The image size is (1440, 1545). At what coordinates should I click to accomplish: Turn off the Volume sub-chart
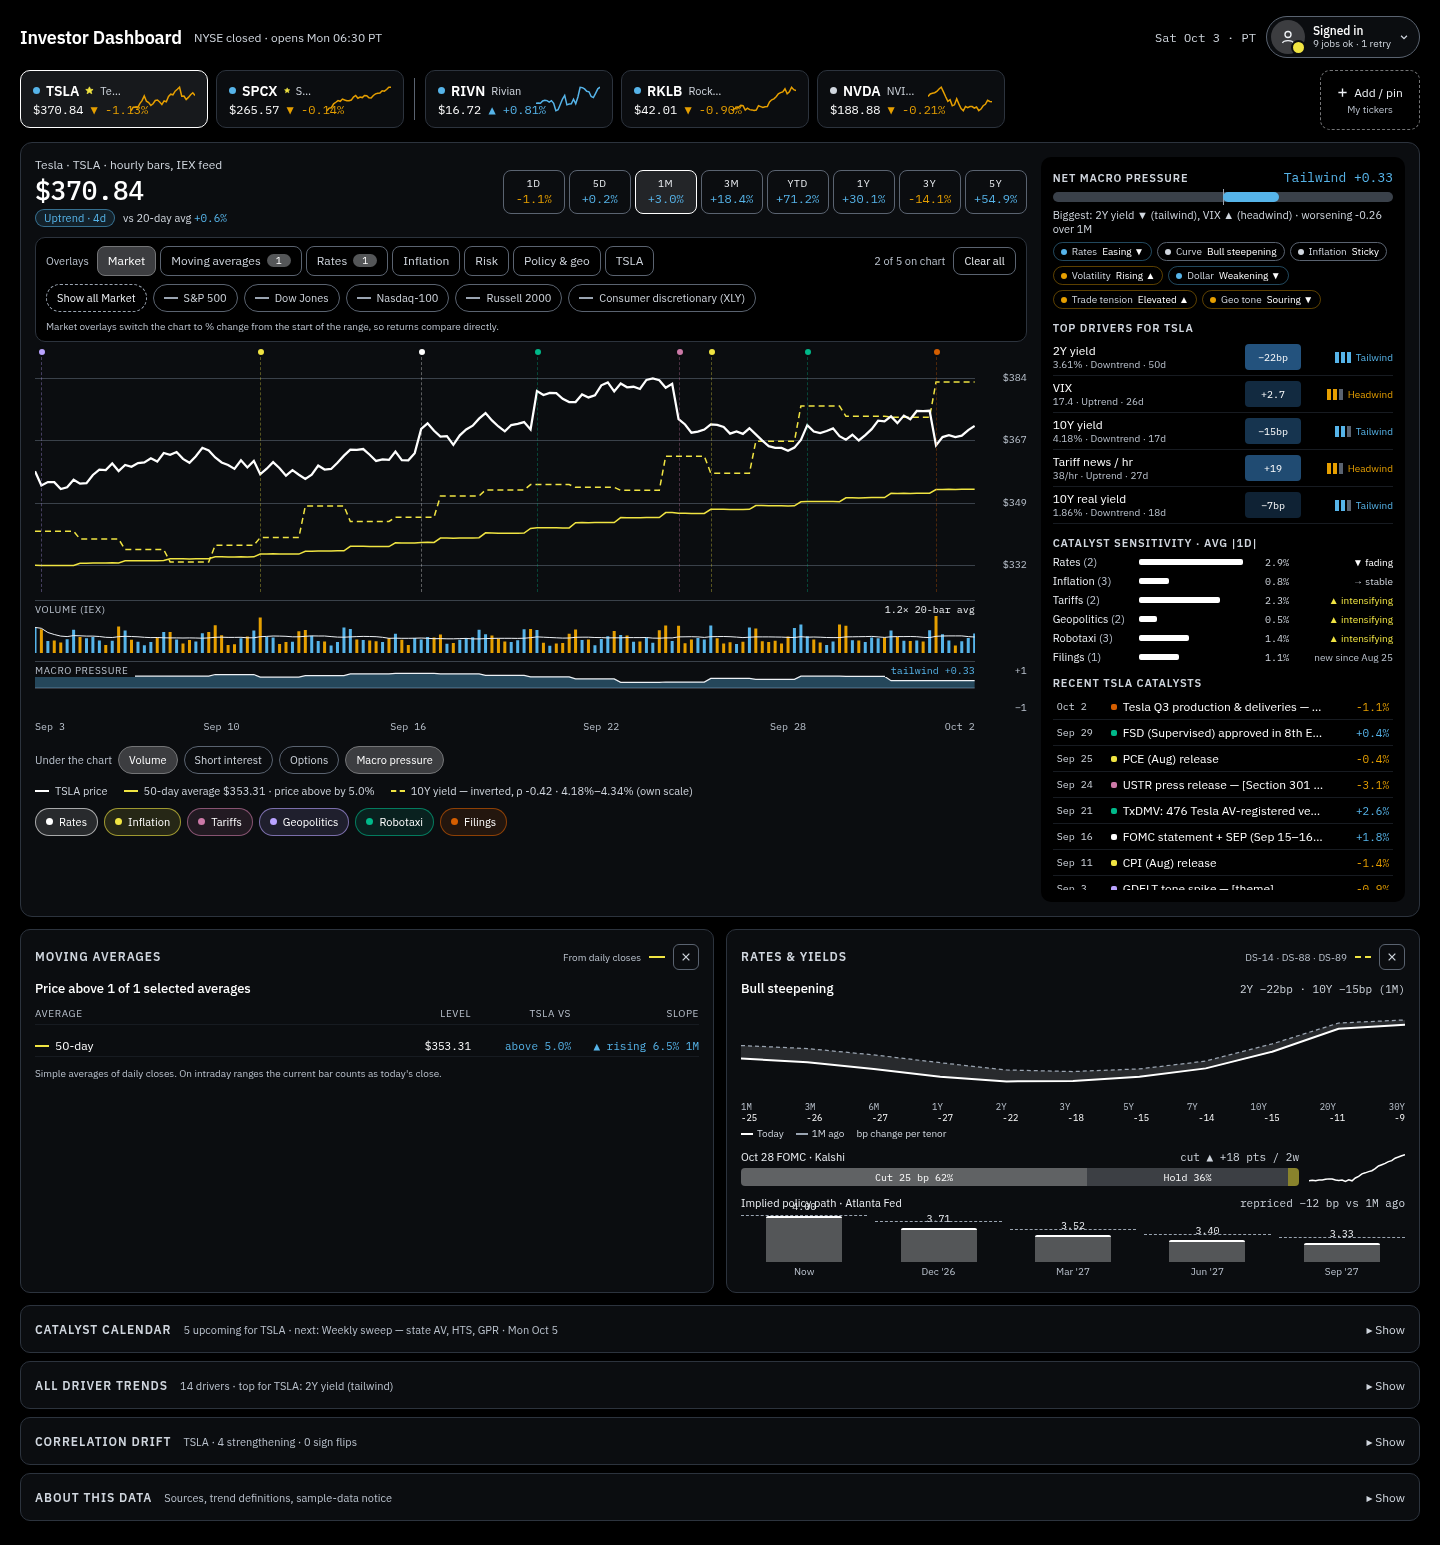[148, 760]
